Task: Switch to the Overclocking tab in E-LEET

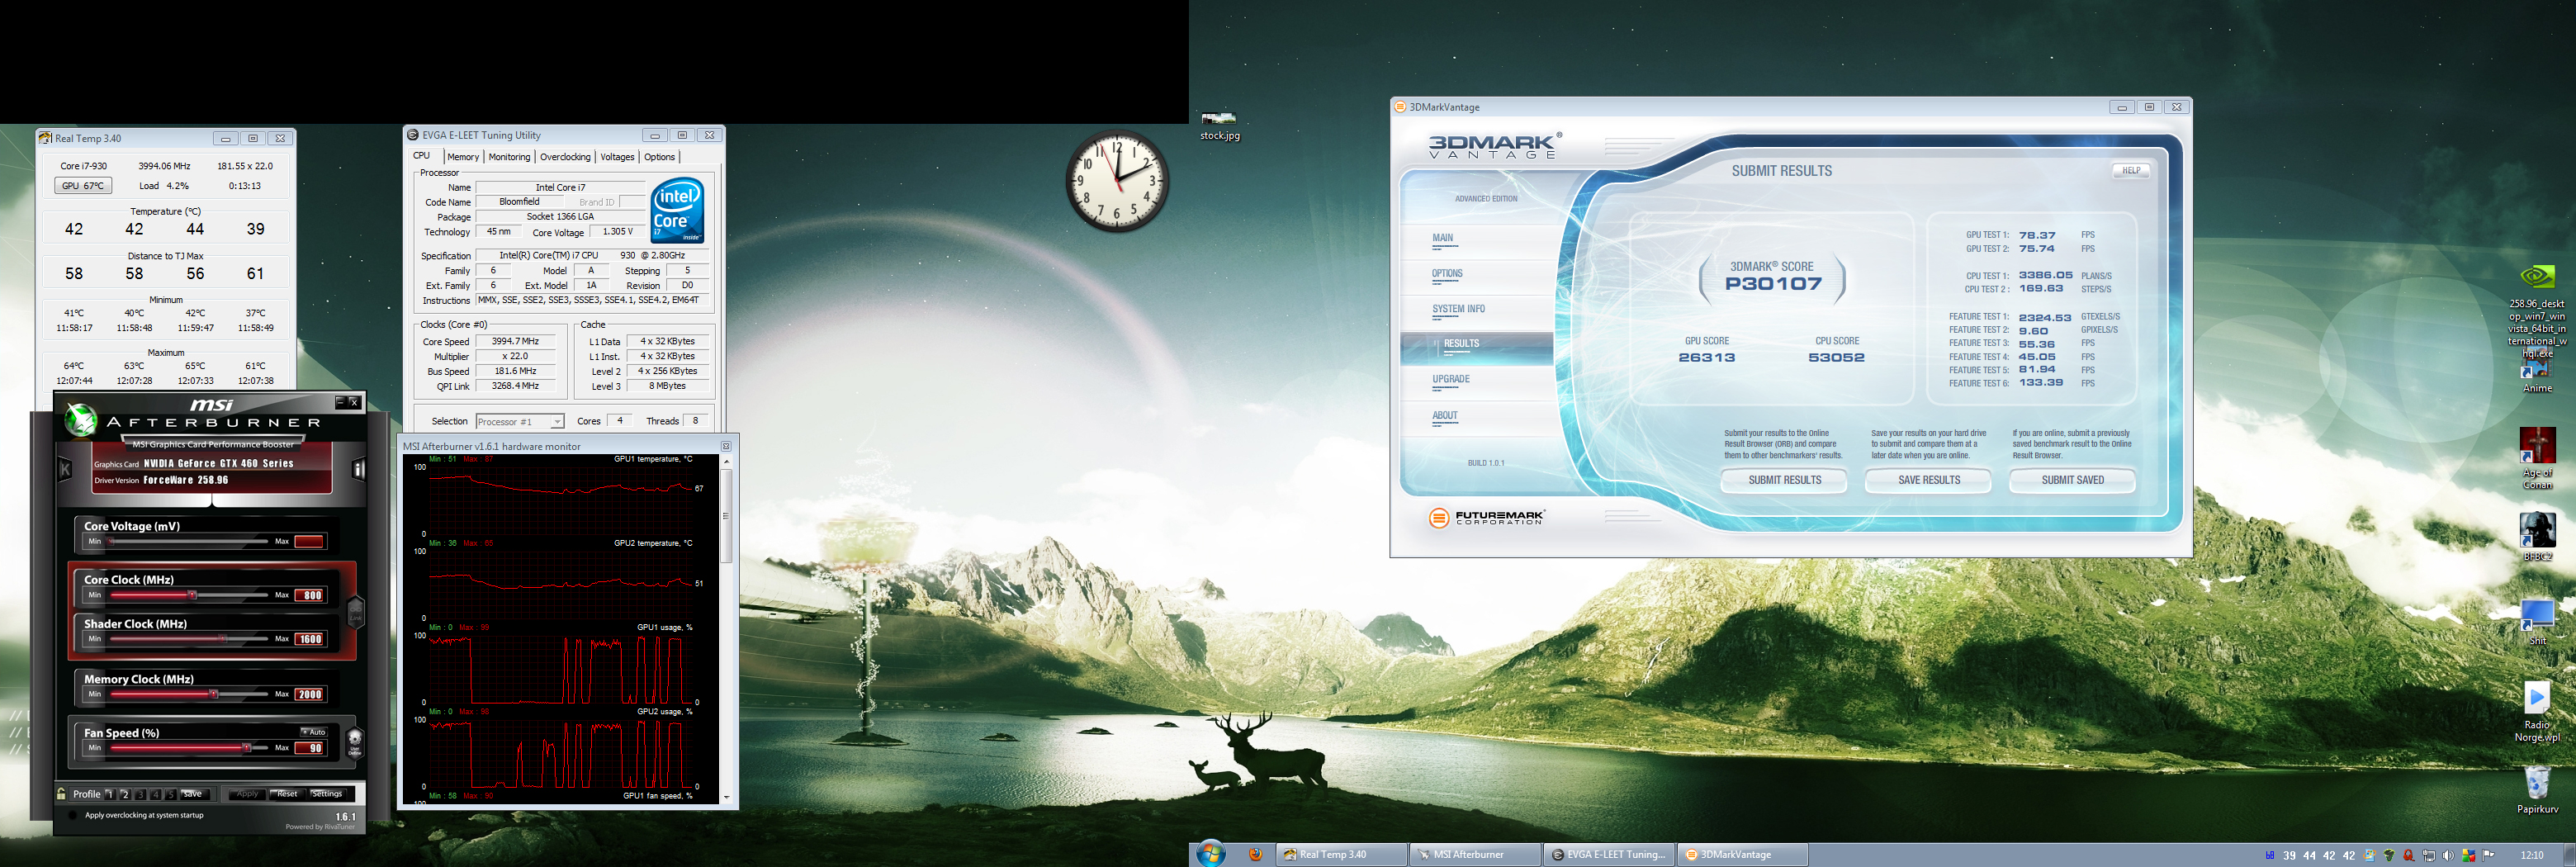Action: tap(565, 157)
